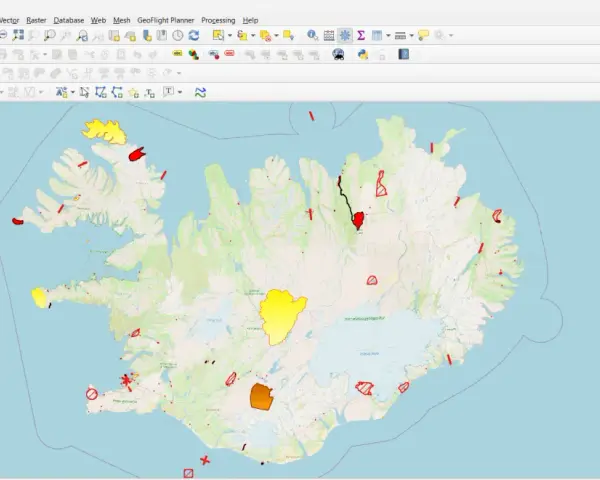Click the Zoom Full extent icon
The width and height of the screenshot is (600, 480).
(x=18, y=35)
